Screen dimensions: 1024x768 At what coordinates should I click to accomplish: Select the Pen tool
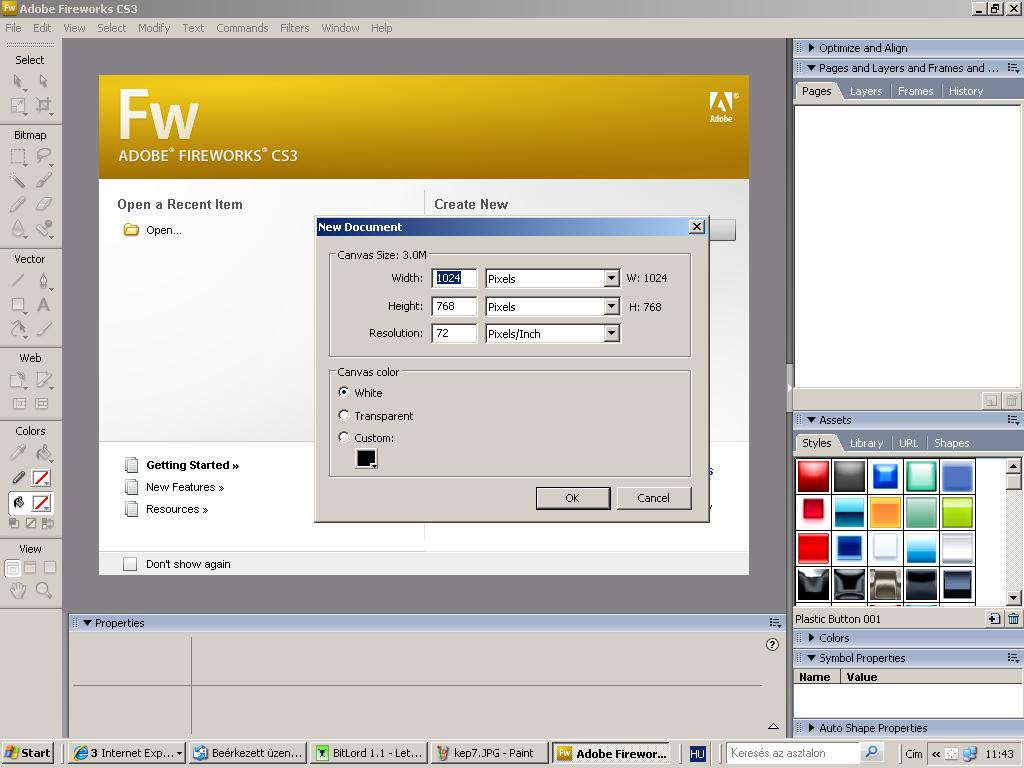pyautogui.click(x=43, y=281)
